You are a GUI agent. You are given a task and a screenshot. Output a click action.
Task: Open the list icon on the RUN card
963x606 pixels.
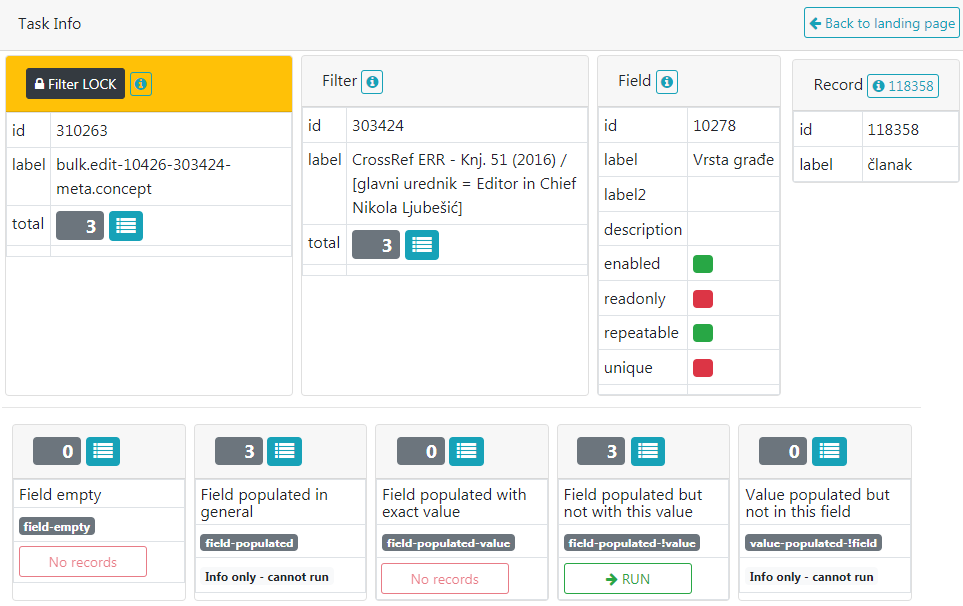(x=648, y=451)
